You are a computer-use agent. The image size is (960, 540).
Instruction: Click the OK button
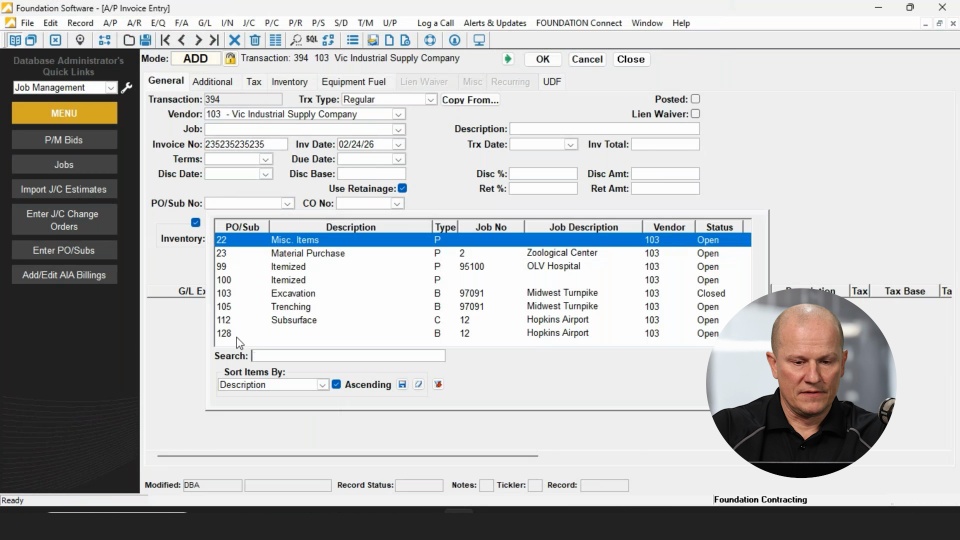tap(543, 59)
